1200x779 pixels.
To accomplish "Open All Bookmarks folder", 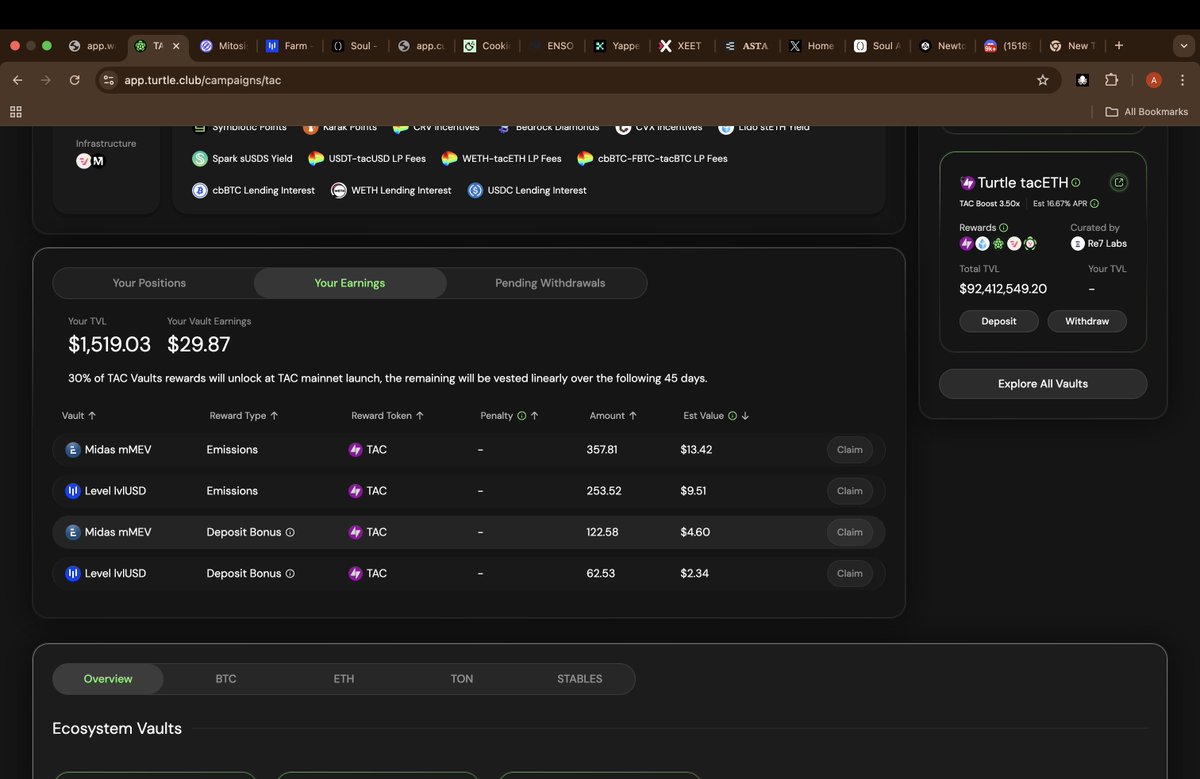I will [1146, 112].
